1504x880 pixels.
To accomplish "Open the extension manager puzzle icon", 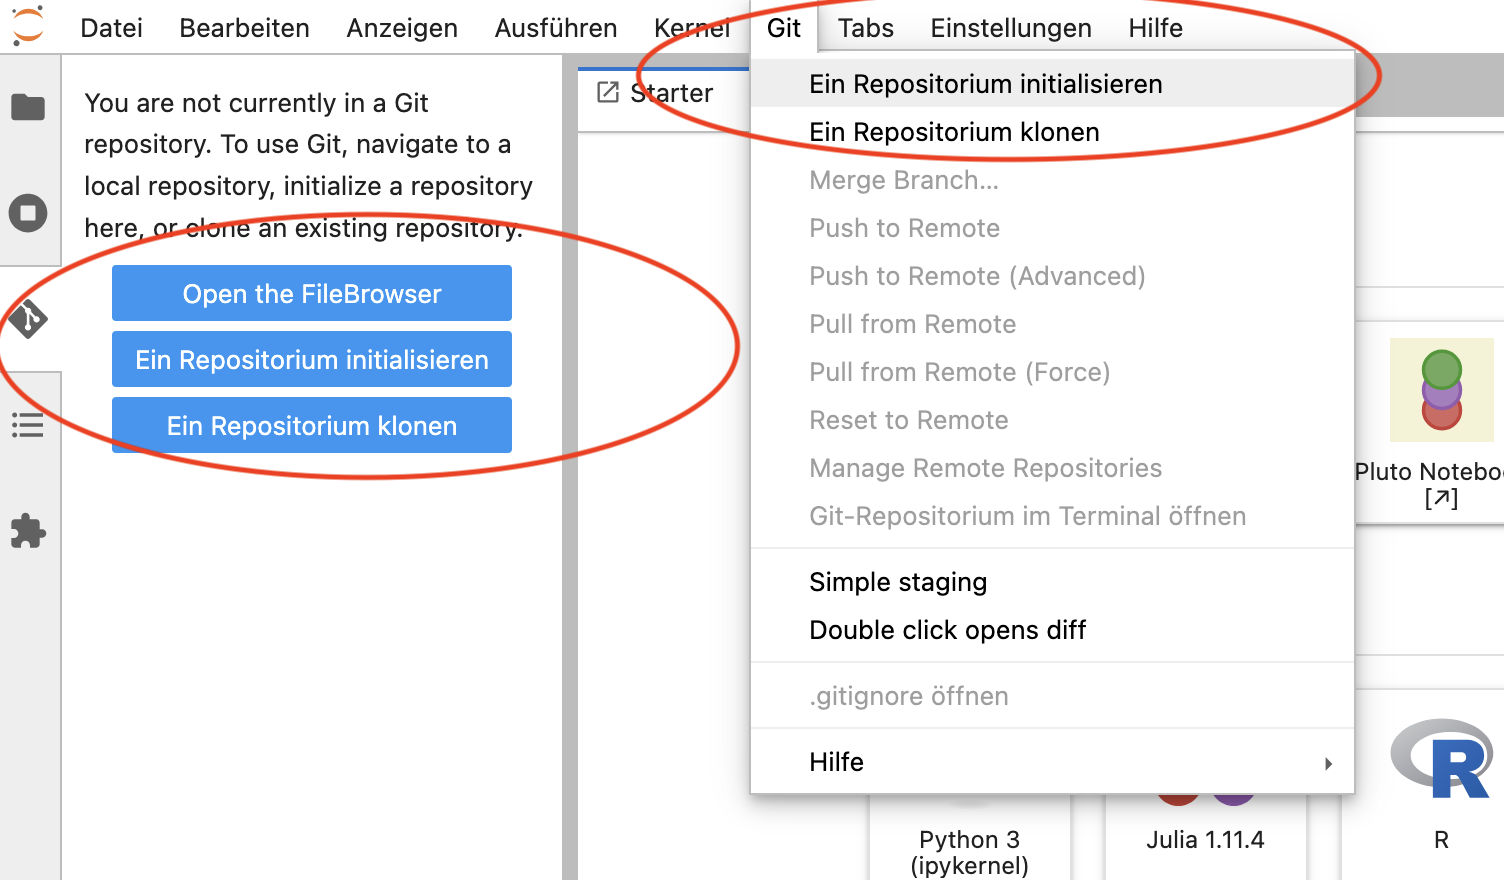I will pos(28,531).
